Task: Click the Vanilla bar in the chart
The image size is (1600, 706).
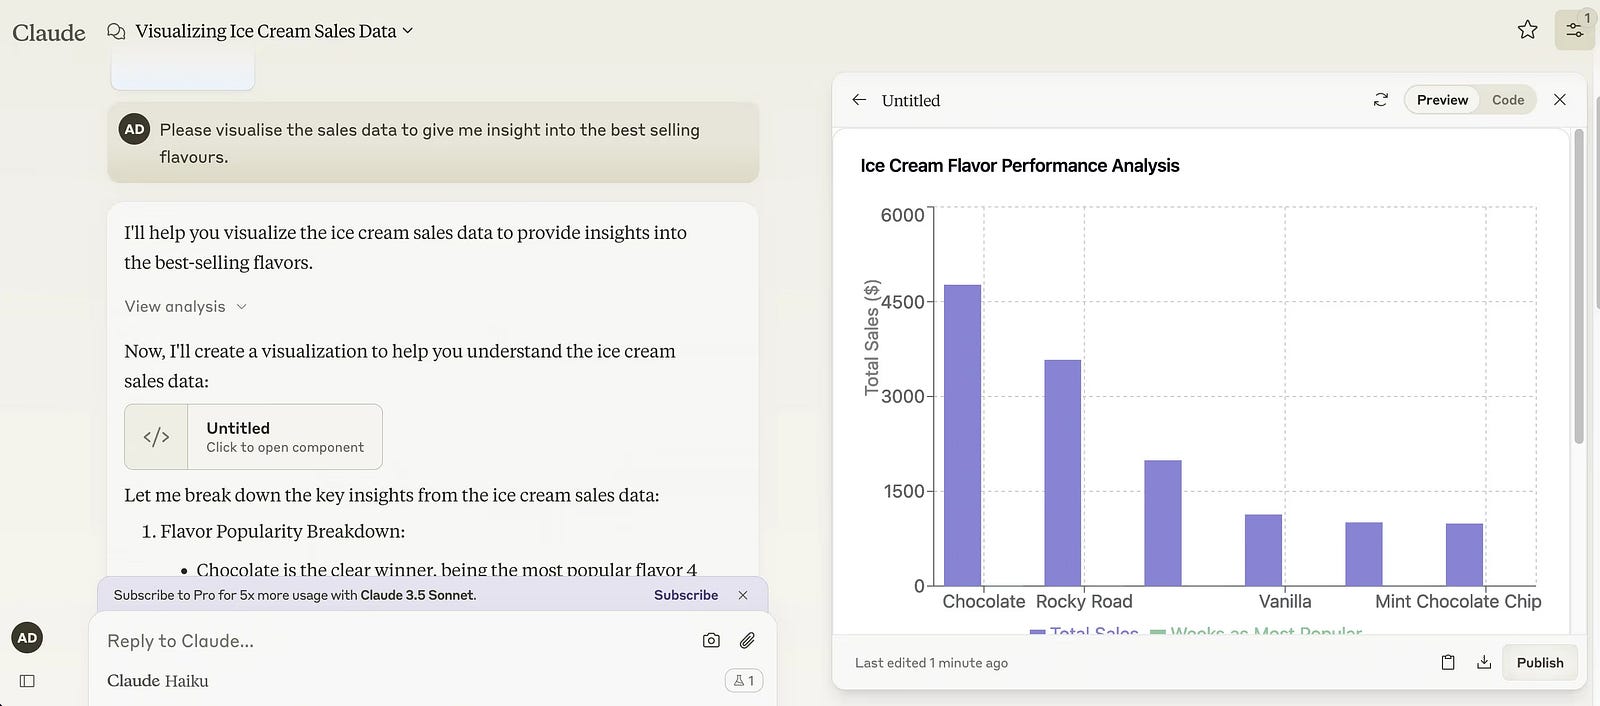Action: pos(1264,550)
